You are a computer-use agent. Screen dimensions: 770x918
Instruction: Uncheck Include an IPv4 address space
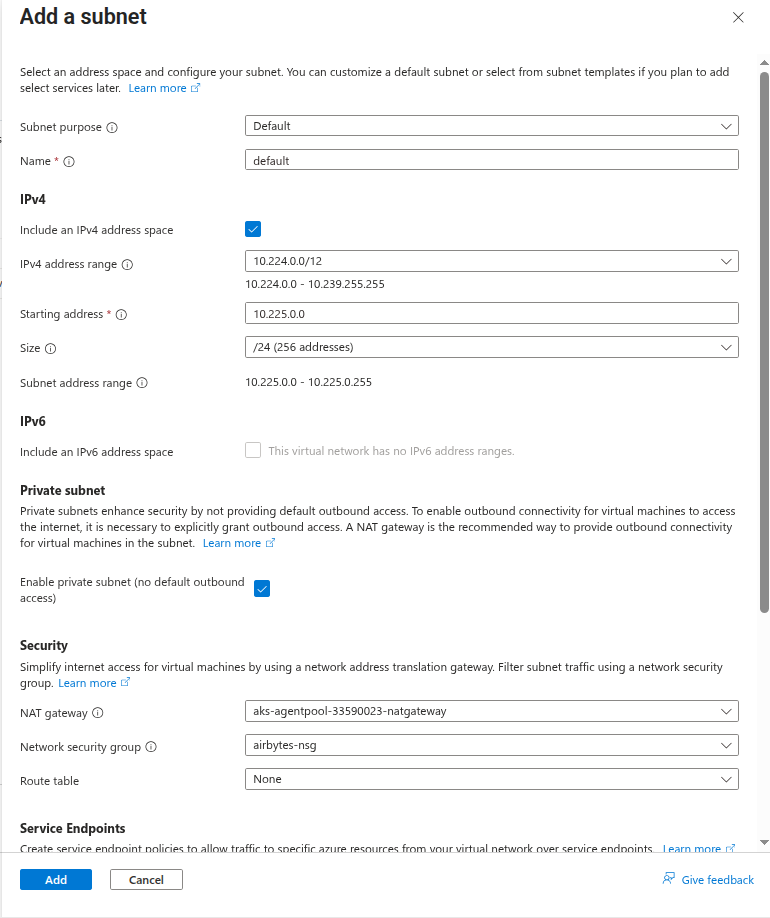point(253,228)
